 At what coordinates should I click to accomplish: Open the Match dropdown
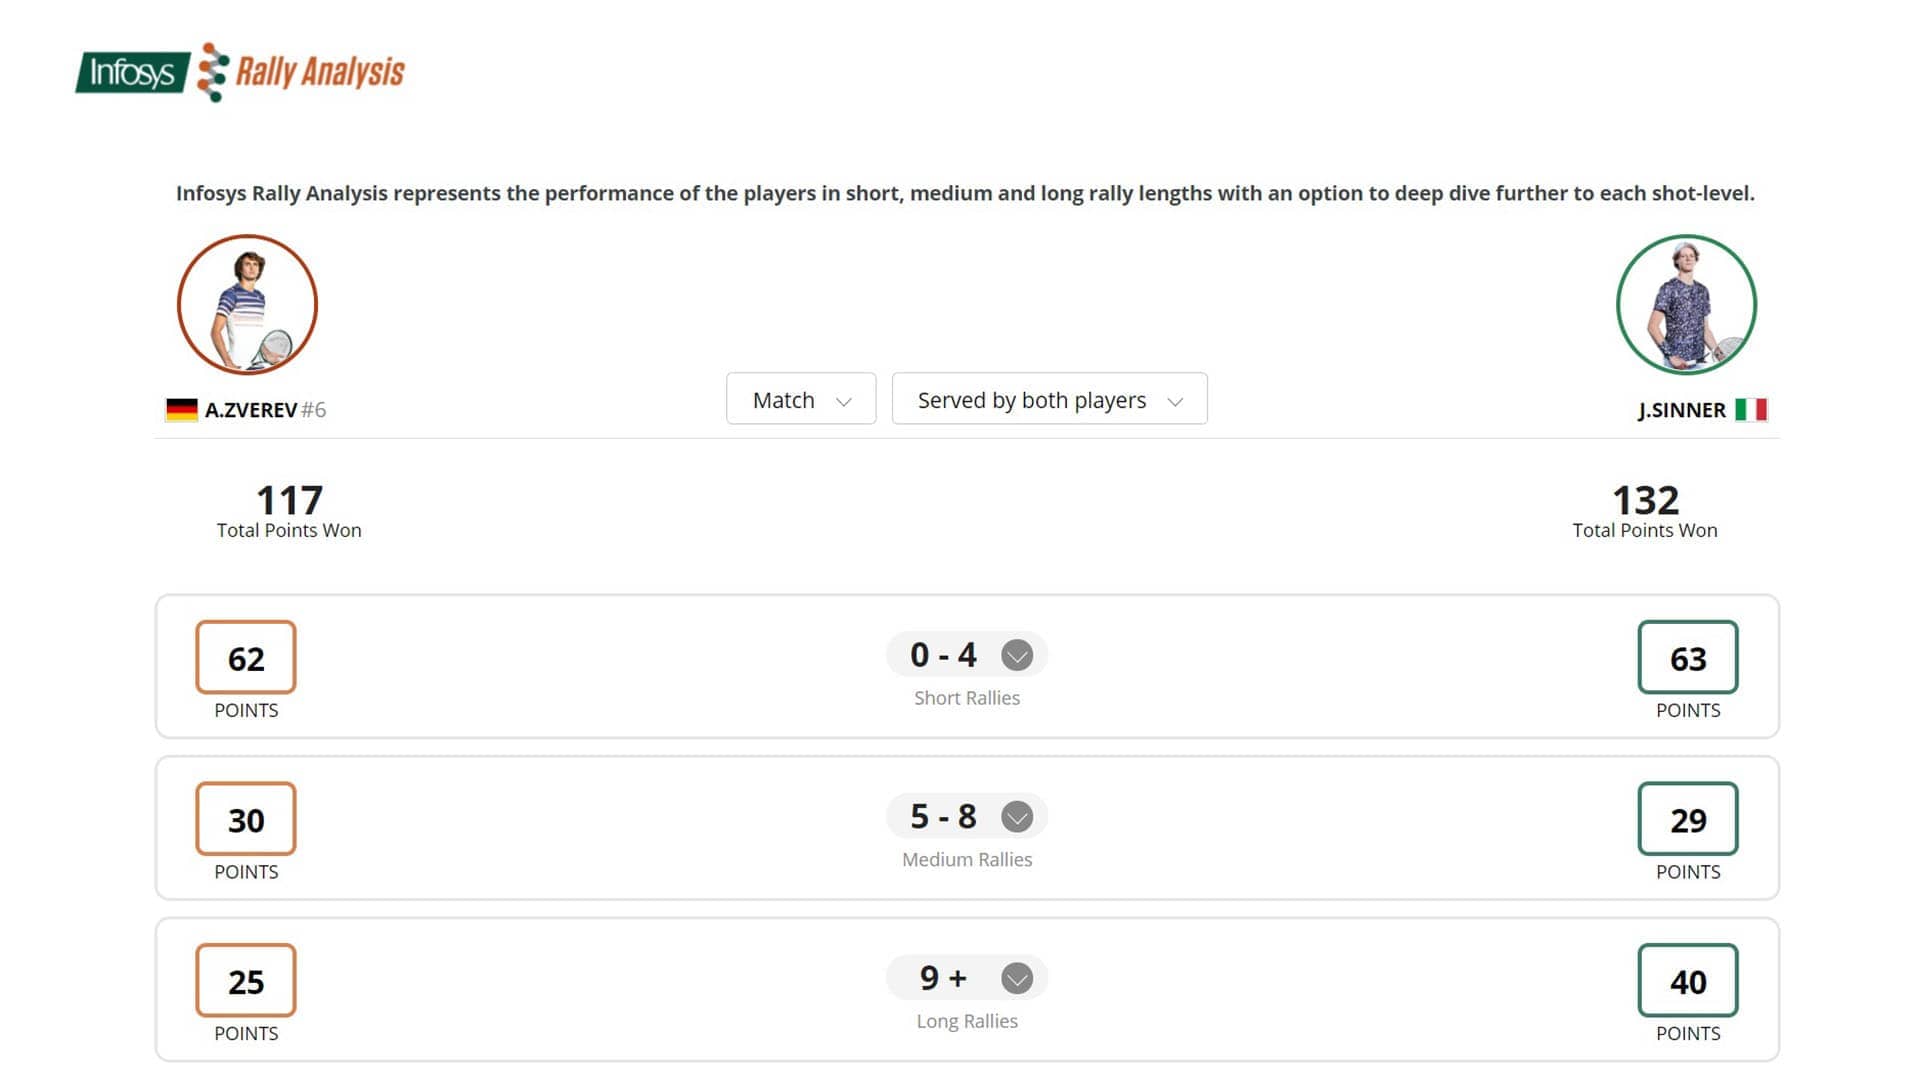pos(801,399)
